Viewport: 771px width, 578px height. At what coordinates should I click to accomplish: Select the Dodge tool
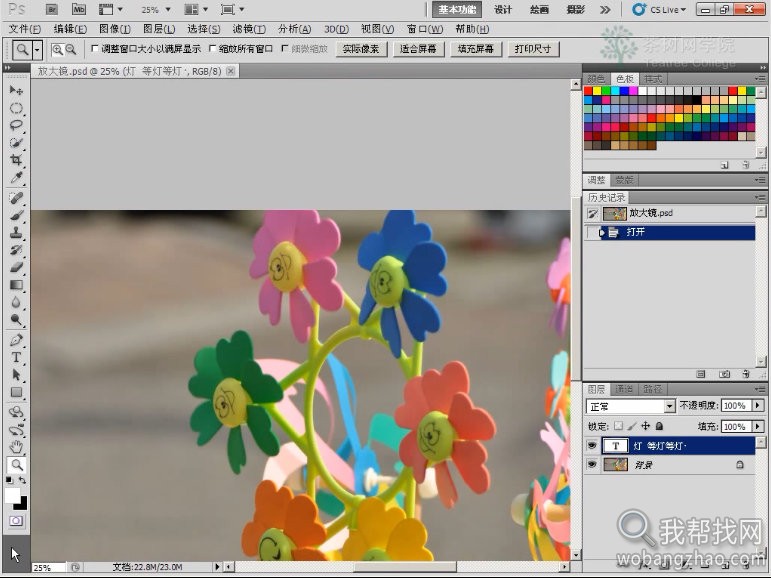coord(16,320)
